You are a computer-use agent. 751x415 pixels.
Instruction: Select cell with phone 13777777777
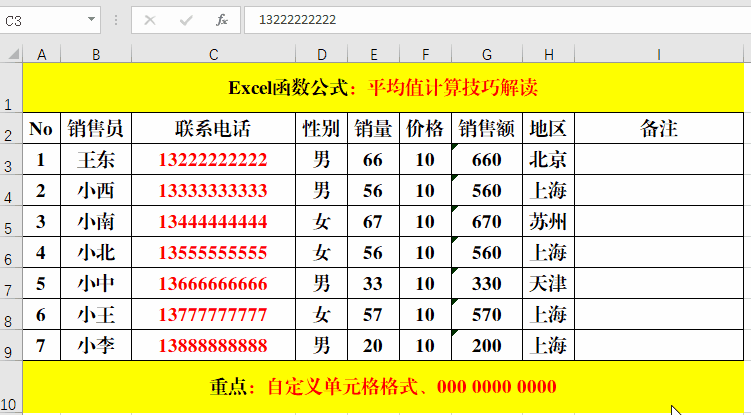214,314
